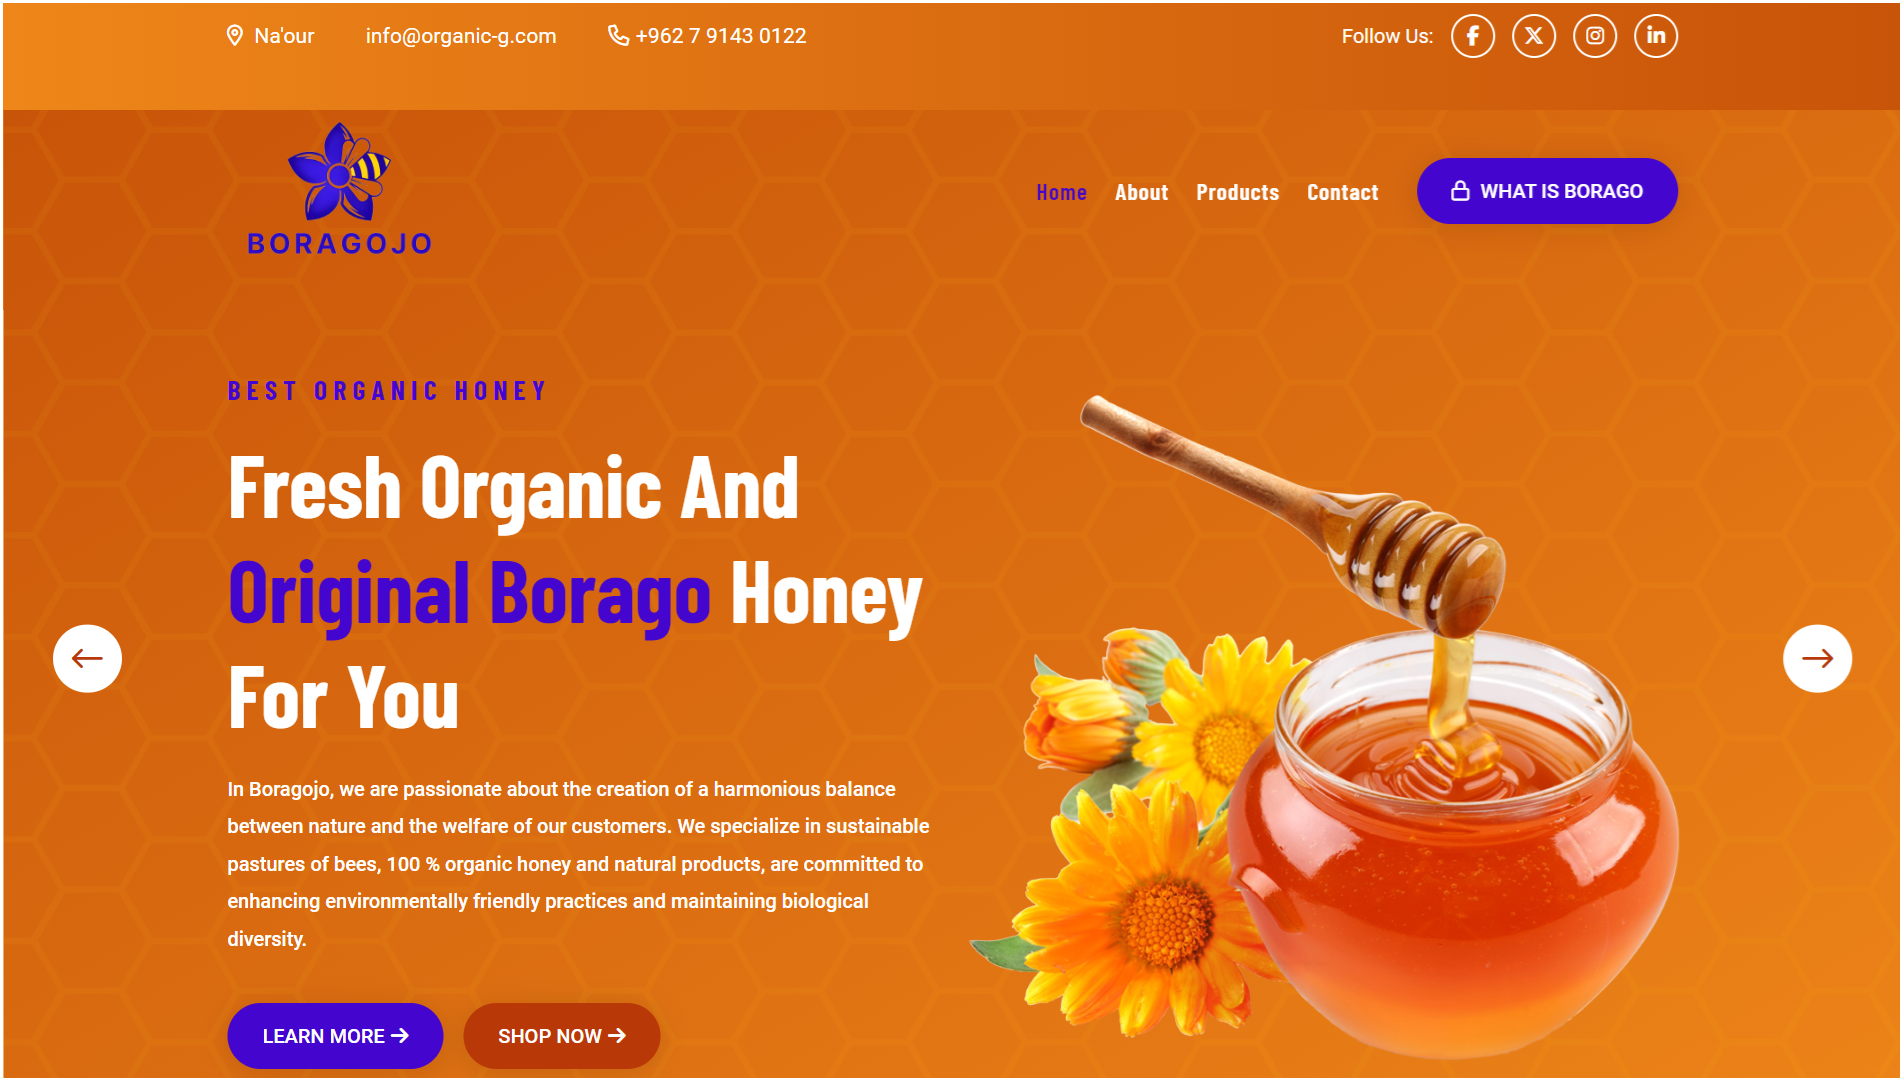The height and width of the screenshot is (1080, 1900).
Task: Go to previous slide with left arrow
Action: click(x=87, y=658)
